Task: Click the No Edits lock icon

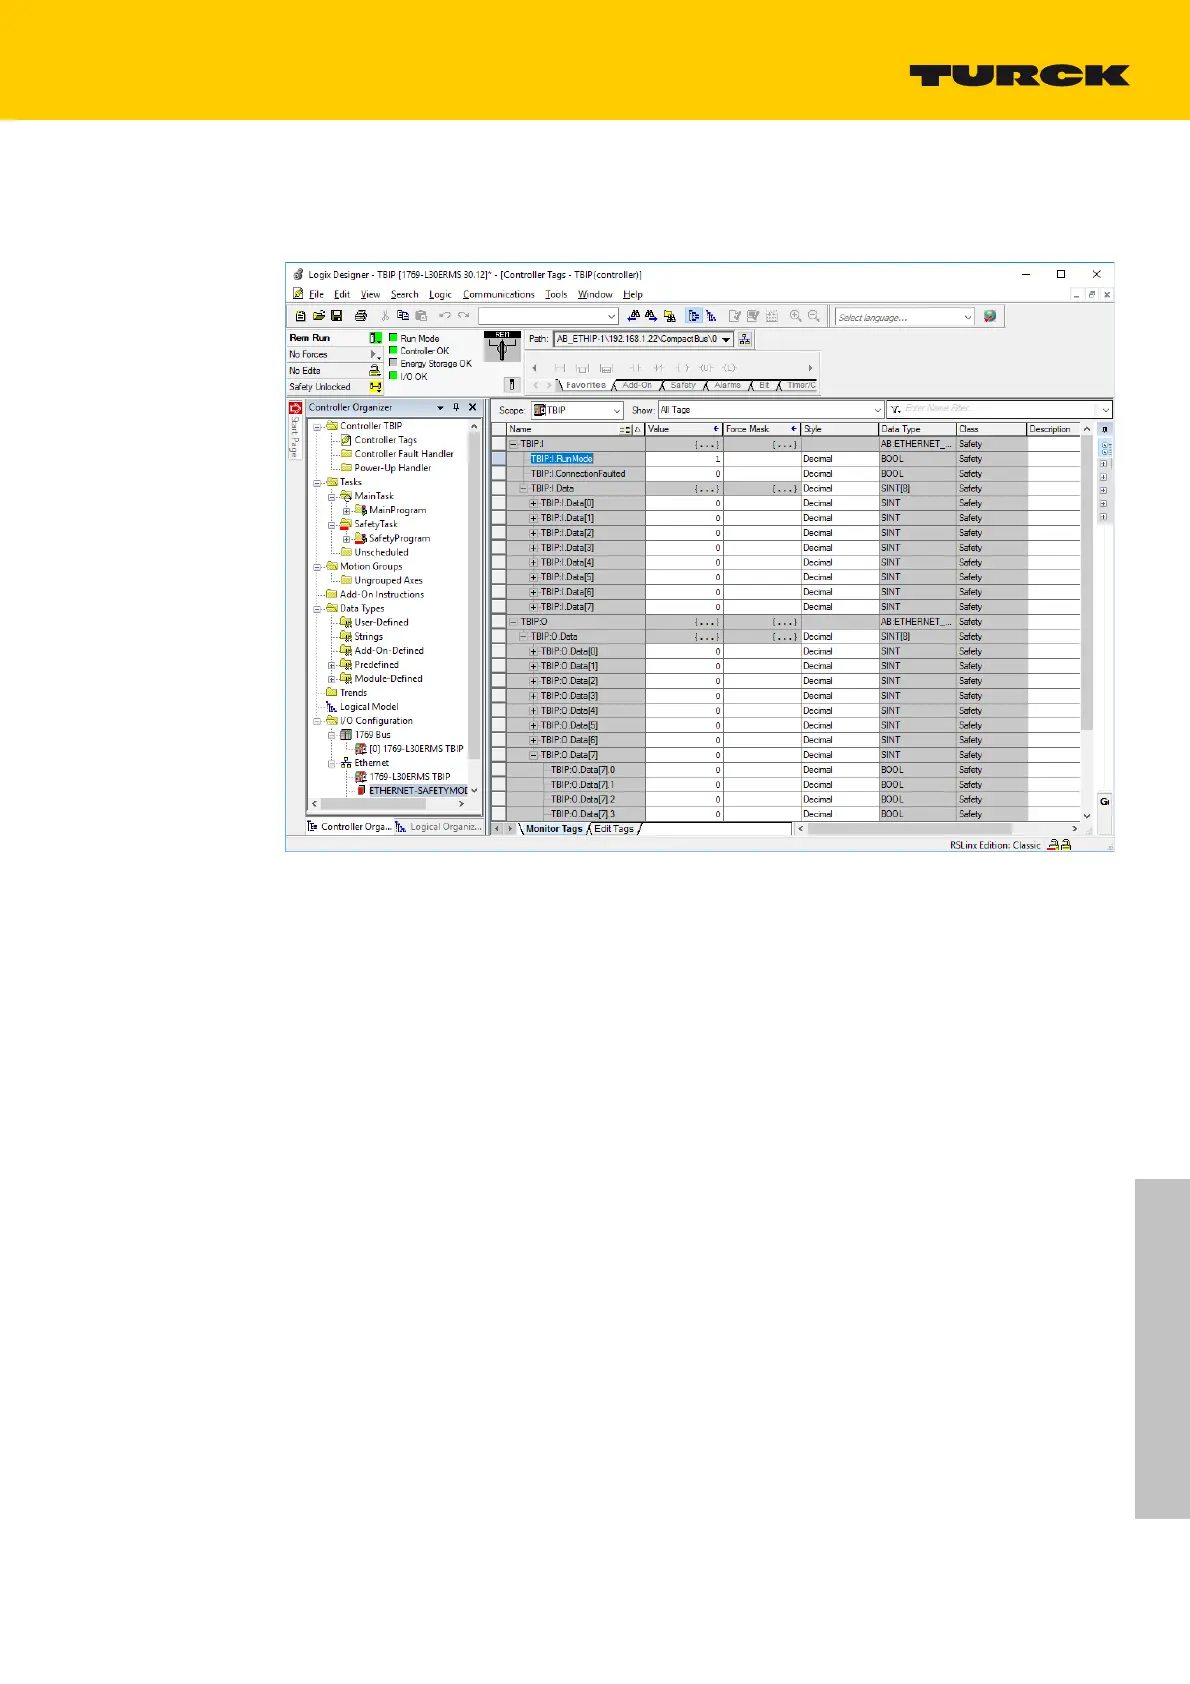Action: click(x=375, y=370)
